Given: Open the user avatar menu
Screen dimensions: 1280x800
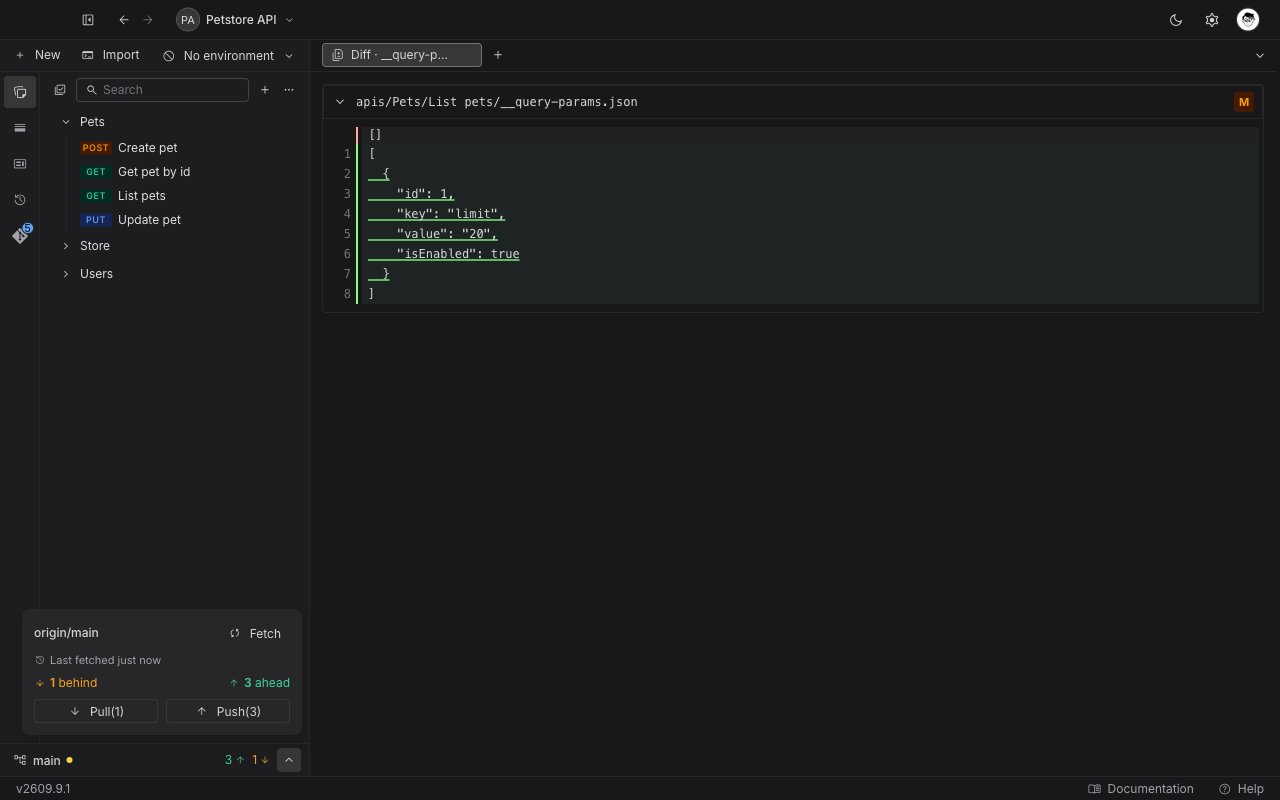Looking at the screenshot, I should (1247, 20).
